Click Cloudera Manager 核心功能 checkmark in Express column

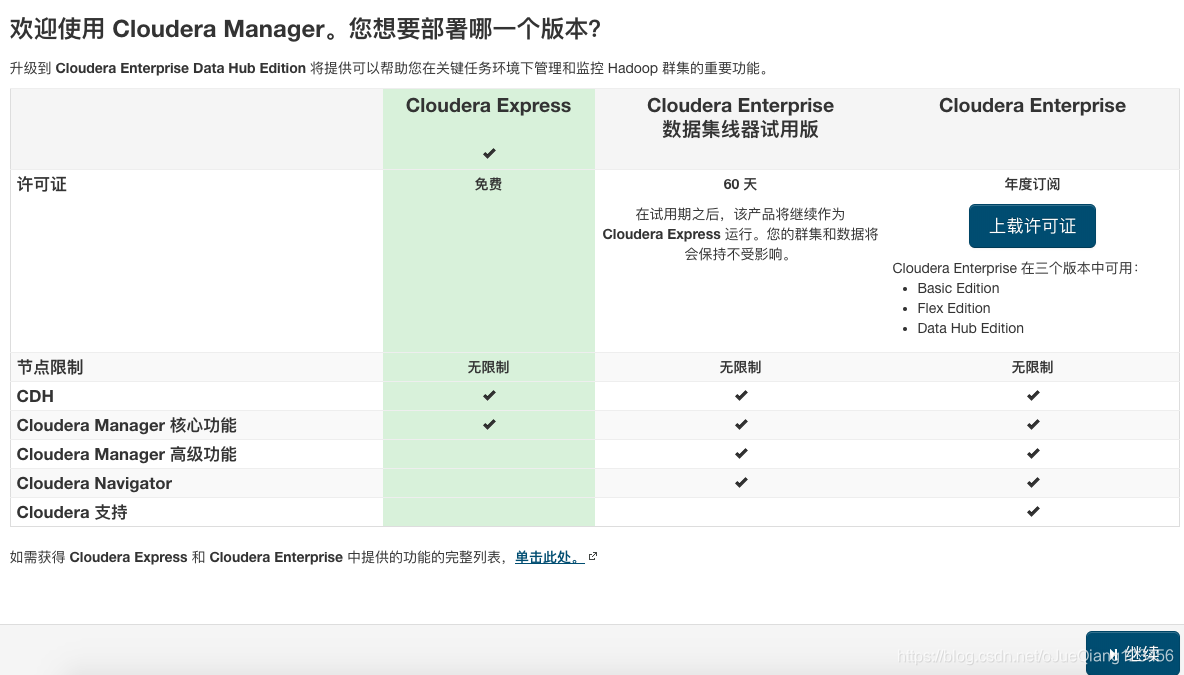[x=489, y=424]
